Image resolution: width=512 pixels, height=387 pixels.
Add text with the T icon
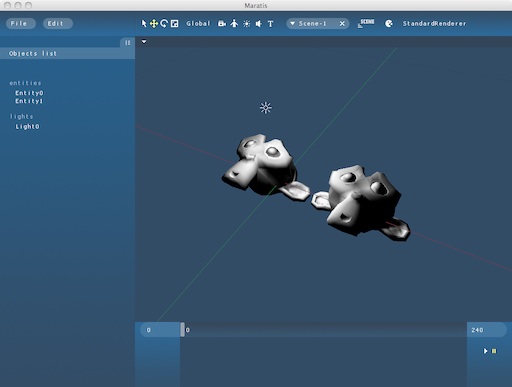click(x=270, y=24)
